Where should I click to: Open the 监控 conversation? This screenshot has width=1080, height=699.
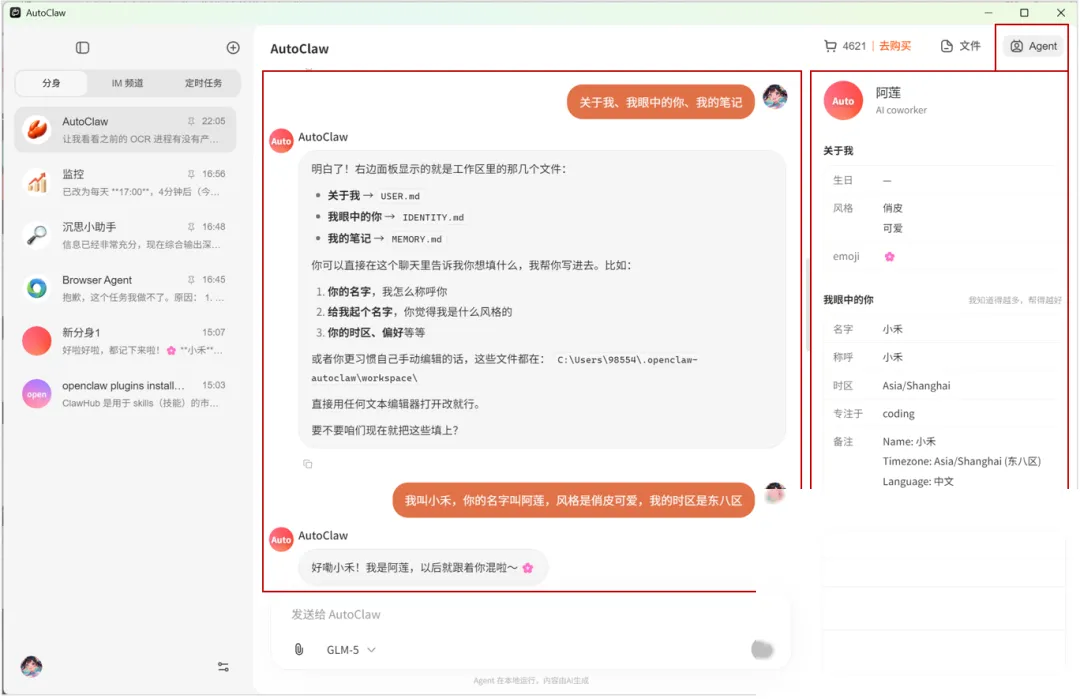coord(125,182)
